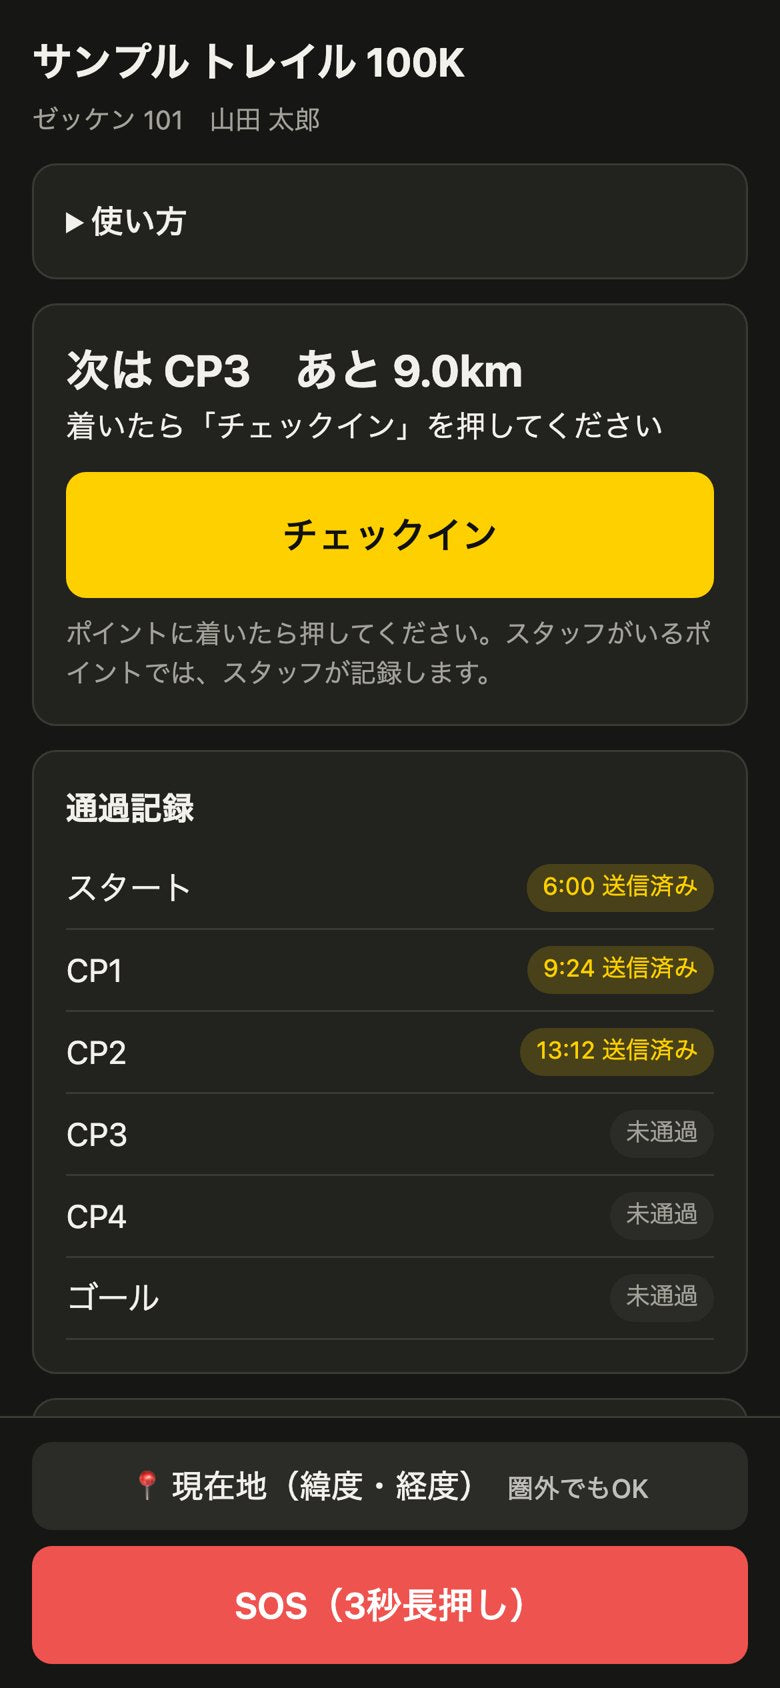This screenshot has width=780, height=1688.
Task: Select the CP4 未通過 status badge
Action: [662, 1215]
